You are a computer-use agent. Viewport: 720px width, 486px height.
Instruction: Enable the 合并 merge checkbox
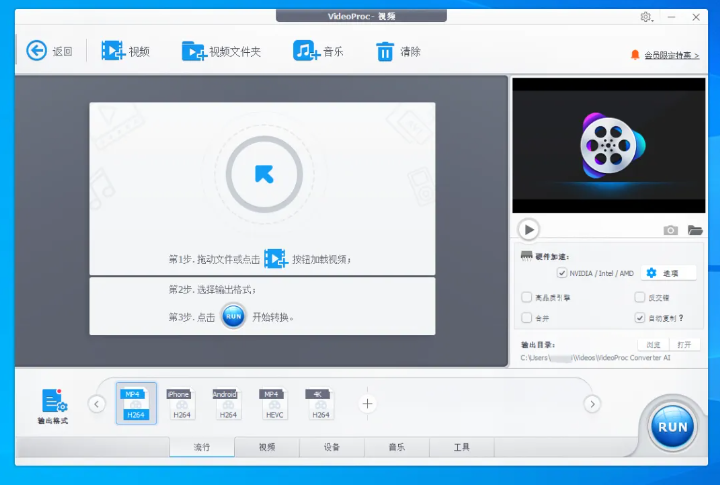pos(527,317)
